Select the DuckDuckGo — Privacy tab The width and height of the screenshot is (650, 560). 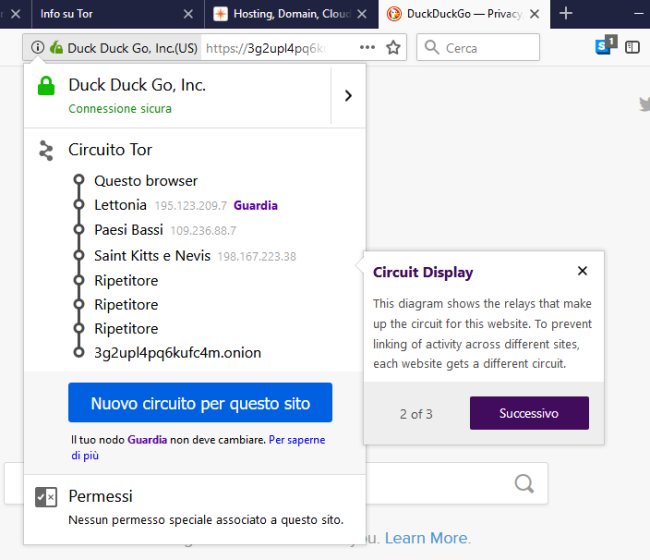pyautogui.click(x=464, y=14)
